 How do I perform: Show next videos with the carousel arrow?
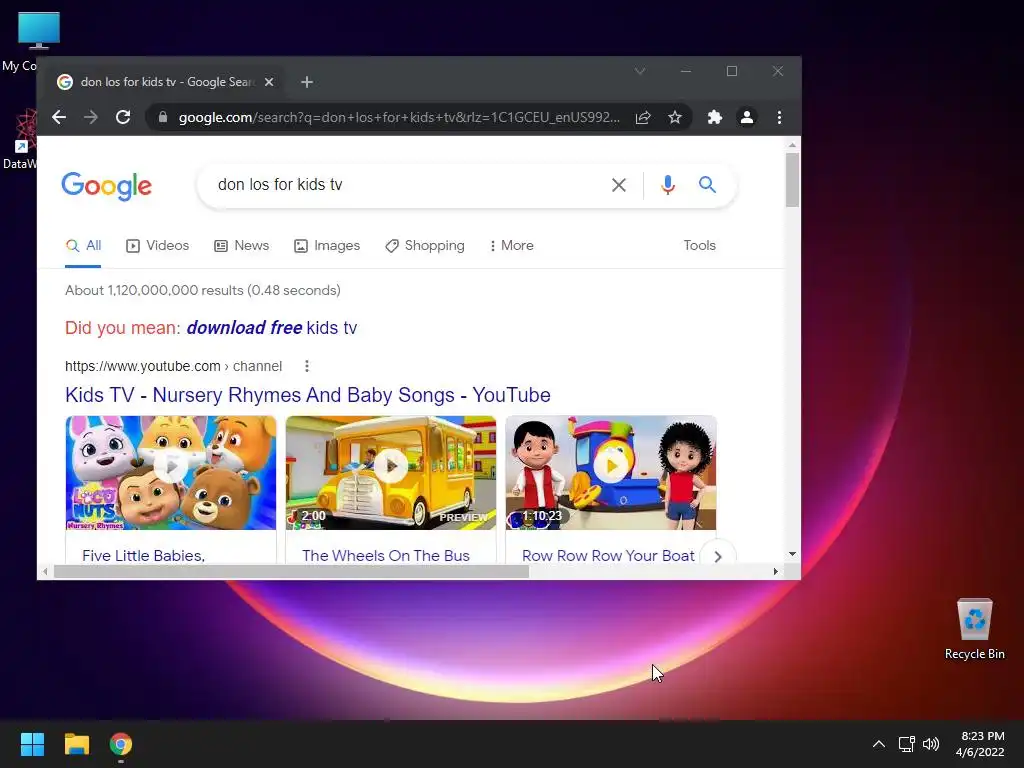718,556
